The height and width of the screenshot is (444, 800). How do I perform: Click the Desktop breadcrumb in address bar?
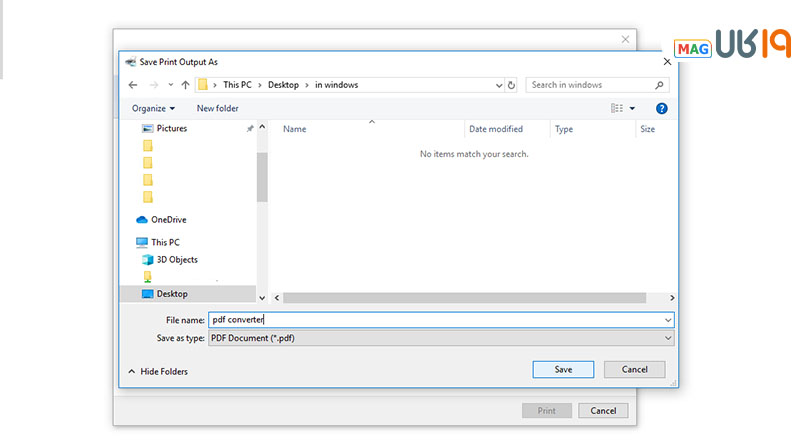[x=283, y=85]
